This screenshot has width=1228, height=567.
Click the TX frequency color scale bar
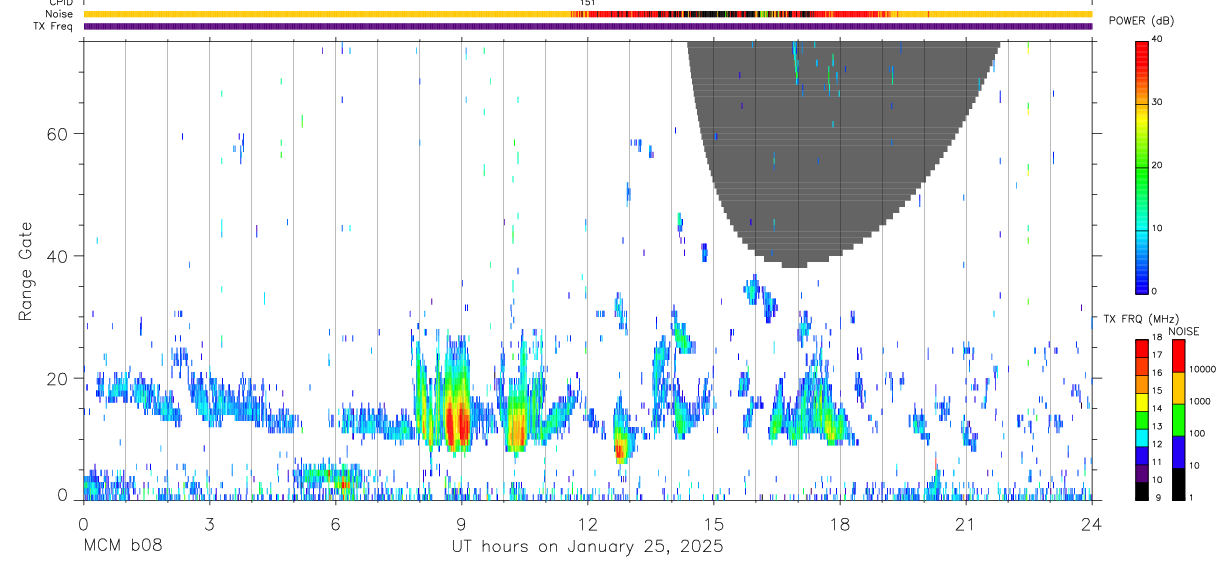click(1142, 419)
